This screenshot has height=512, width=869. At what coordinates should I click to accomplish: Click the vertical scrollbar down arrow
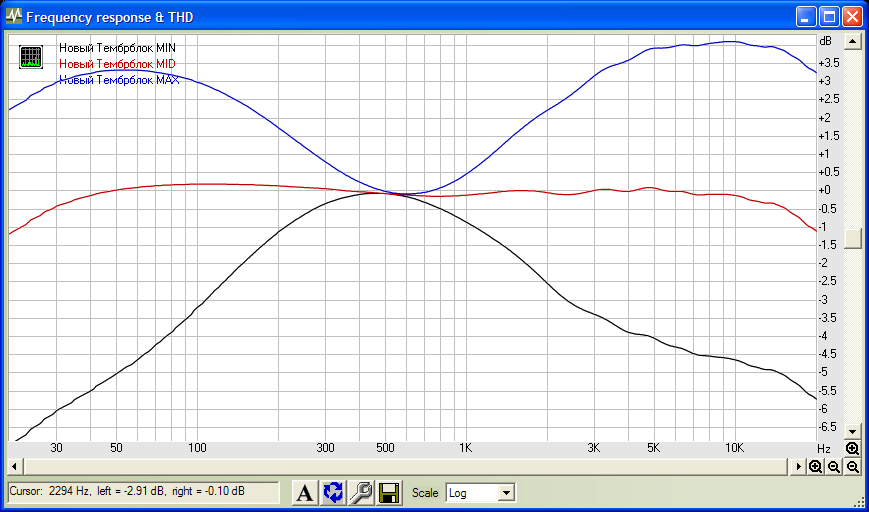[x=852, y=432]
